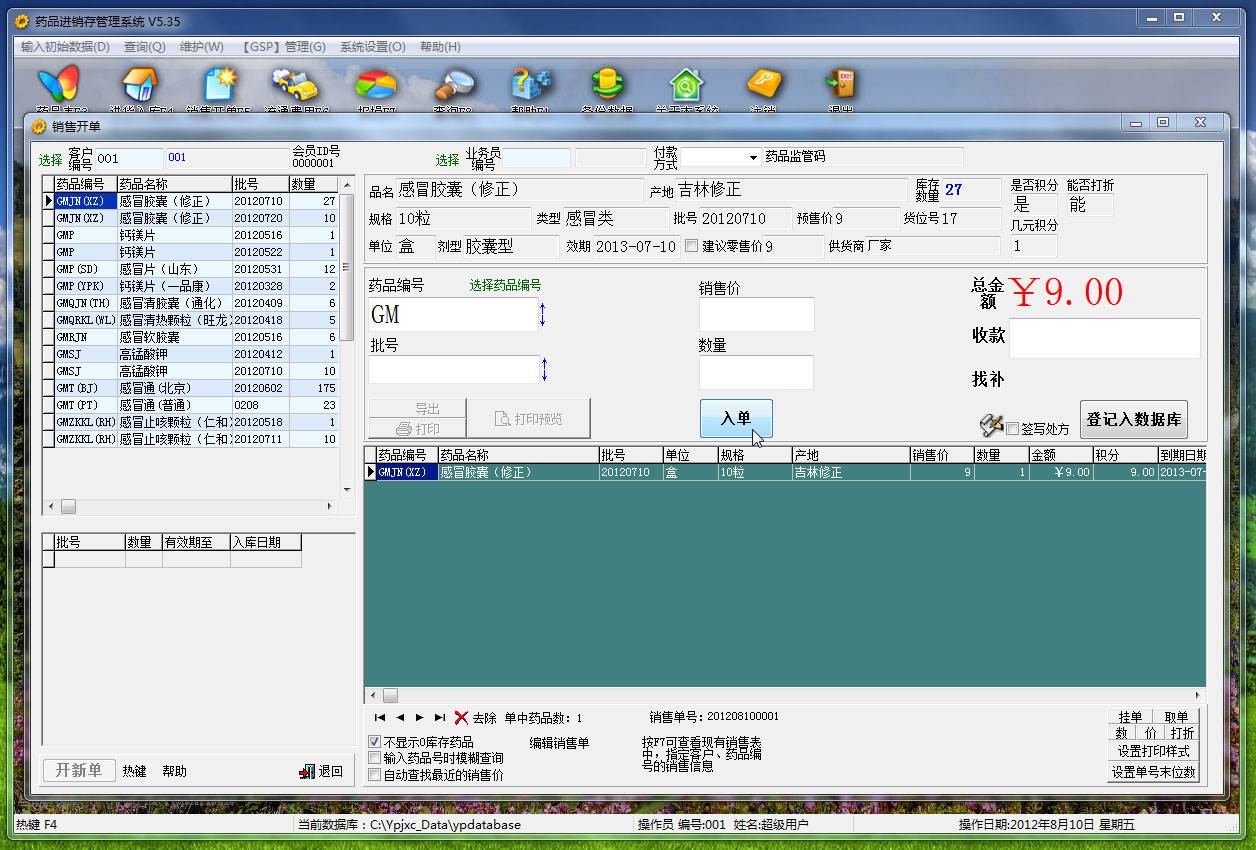Image resolution: width=1256 pixels, height=850 pixels.
Task: Click the 入单 submit button
Action: (736, 419)
